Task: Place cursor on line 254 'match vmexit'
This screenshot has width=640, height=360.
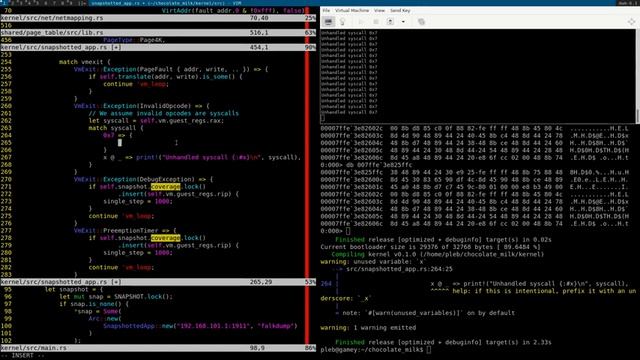Action: pos(84,62)
